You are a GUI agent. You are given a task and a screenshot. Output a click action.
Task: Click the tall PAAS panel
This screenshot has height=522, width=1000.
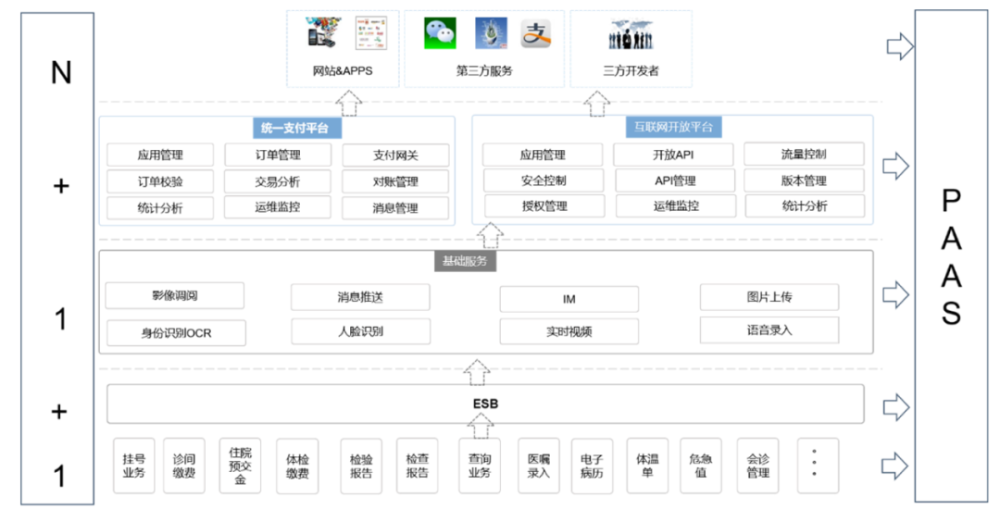point(952,256)
